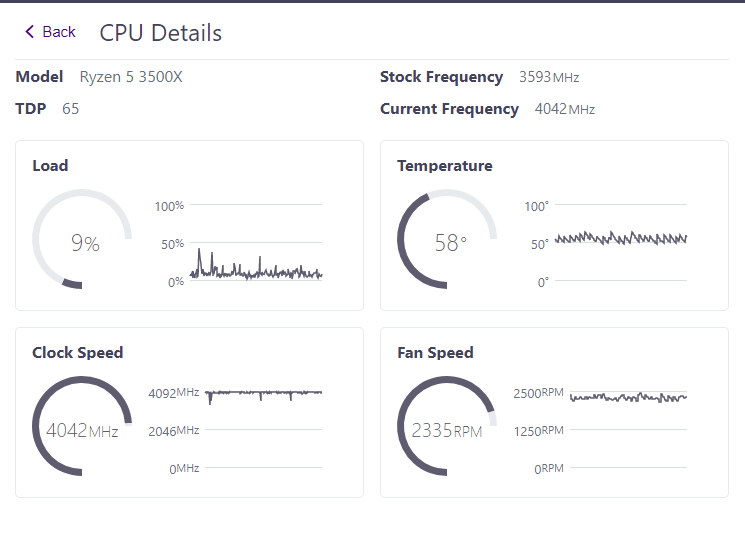
Task: Click the CPU Details page title
Action: pos(160,33)
